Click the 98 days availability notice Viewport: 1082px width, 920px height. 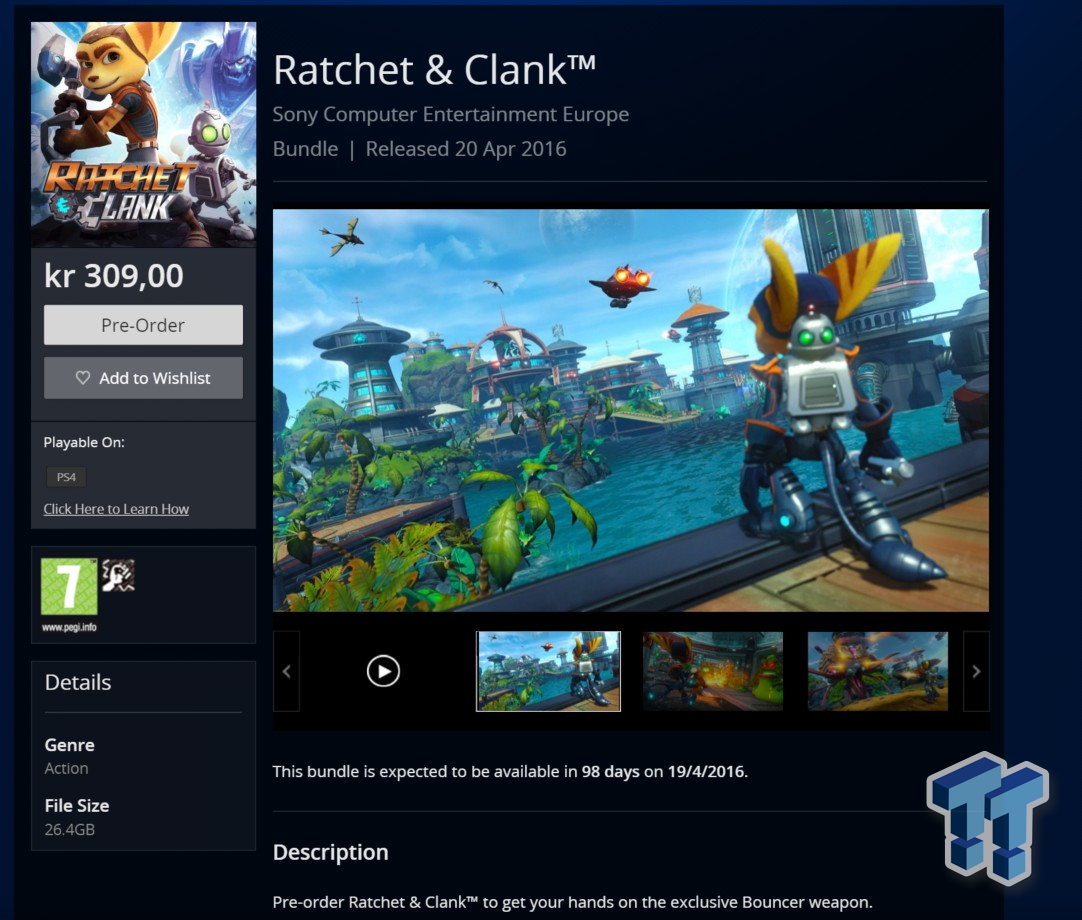tap(510, 771)
